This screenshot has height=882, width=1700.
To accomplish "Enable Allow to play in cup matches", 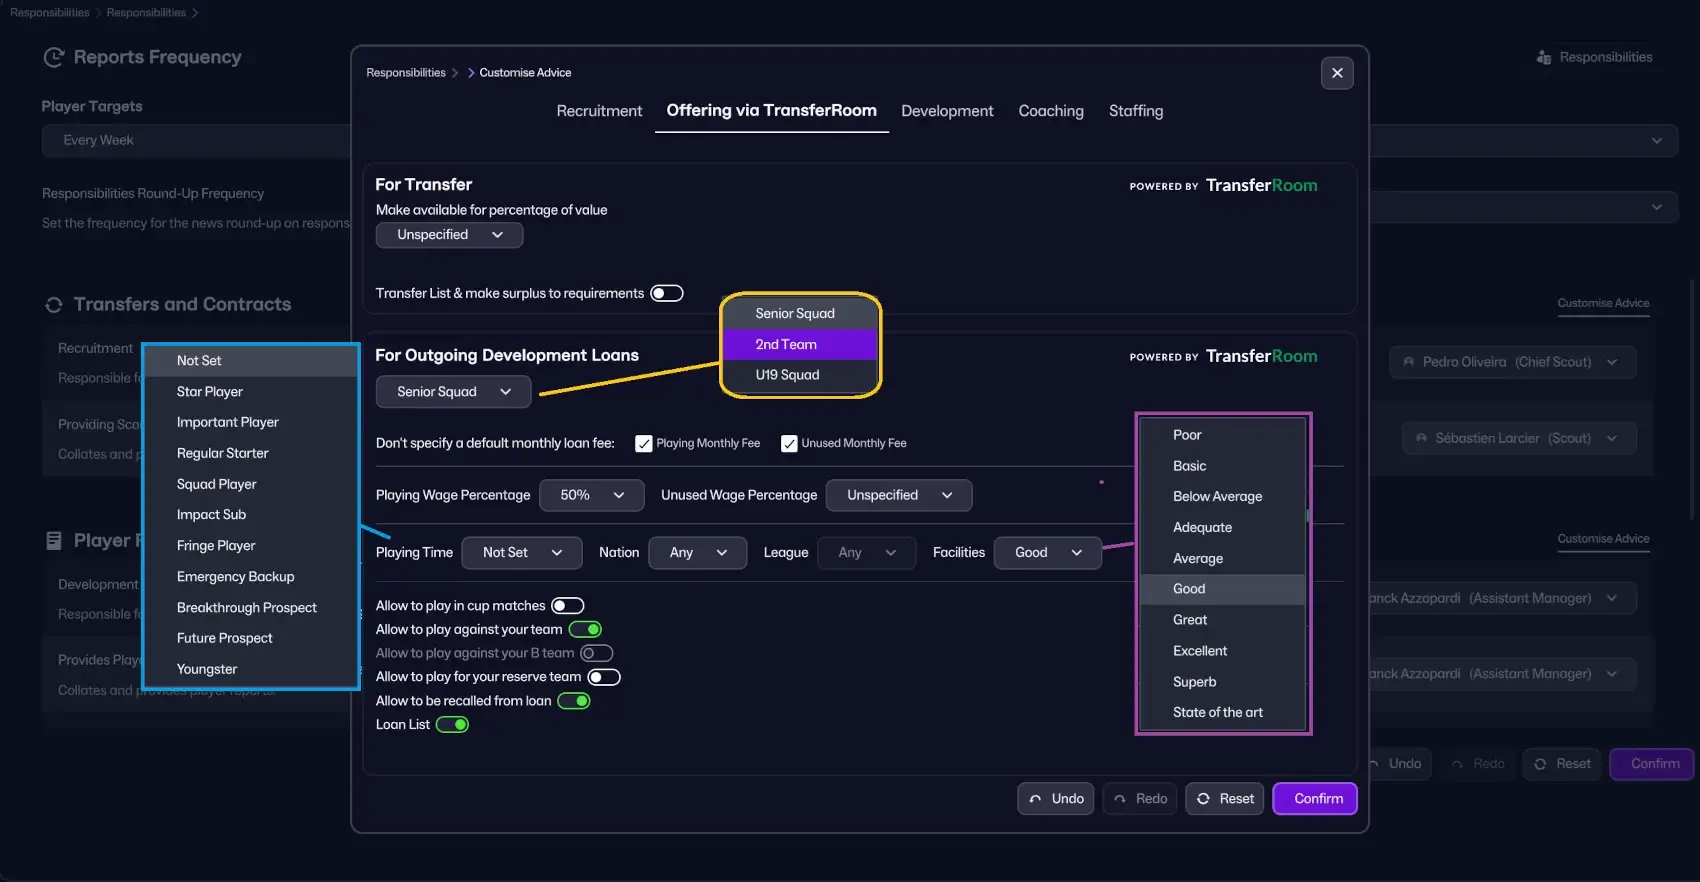I will tap(568, 606).
